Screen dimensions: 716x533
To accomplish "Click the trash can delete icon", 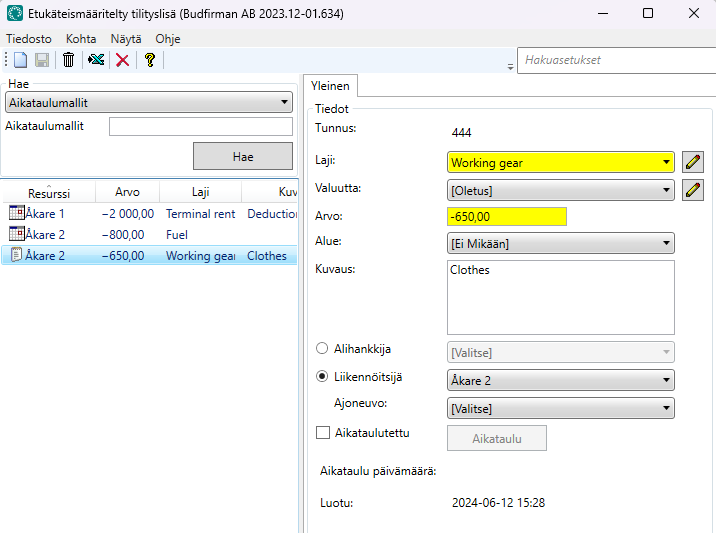I will (x=68, y=60).
